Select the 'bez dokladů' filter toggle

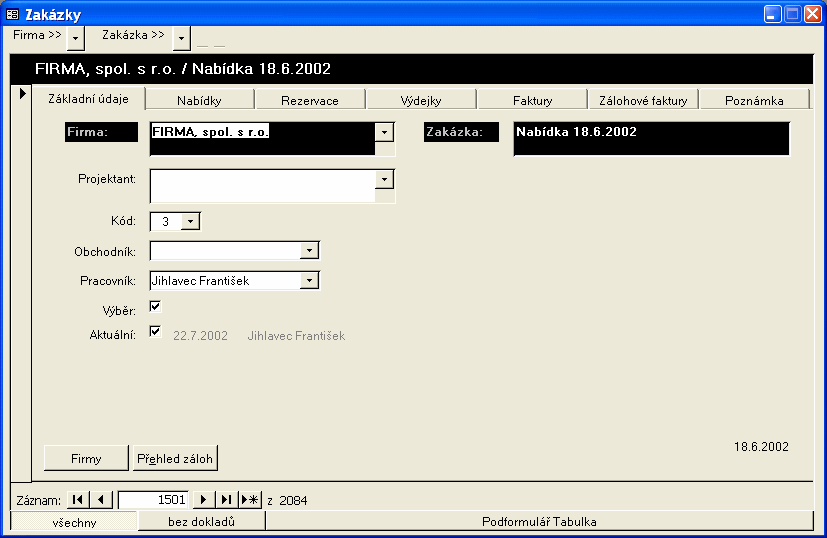(201, 521)
